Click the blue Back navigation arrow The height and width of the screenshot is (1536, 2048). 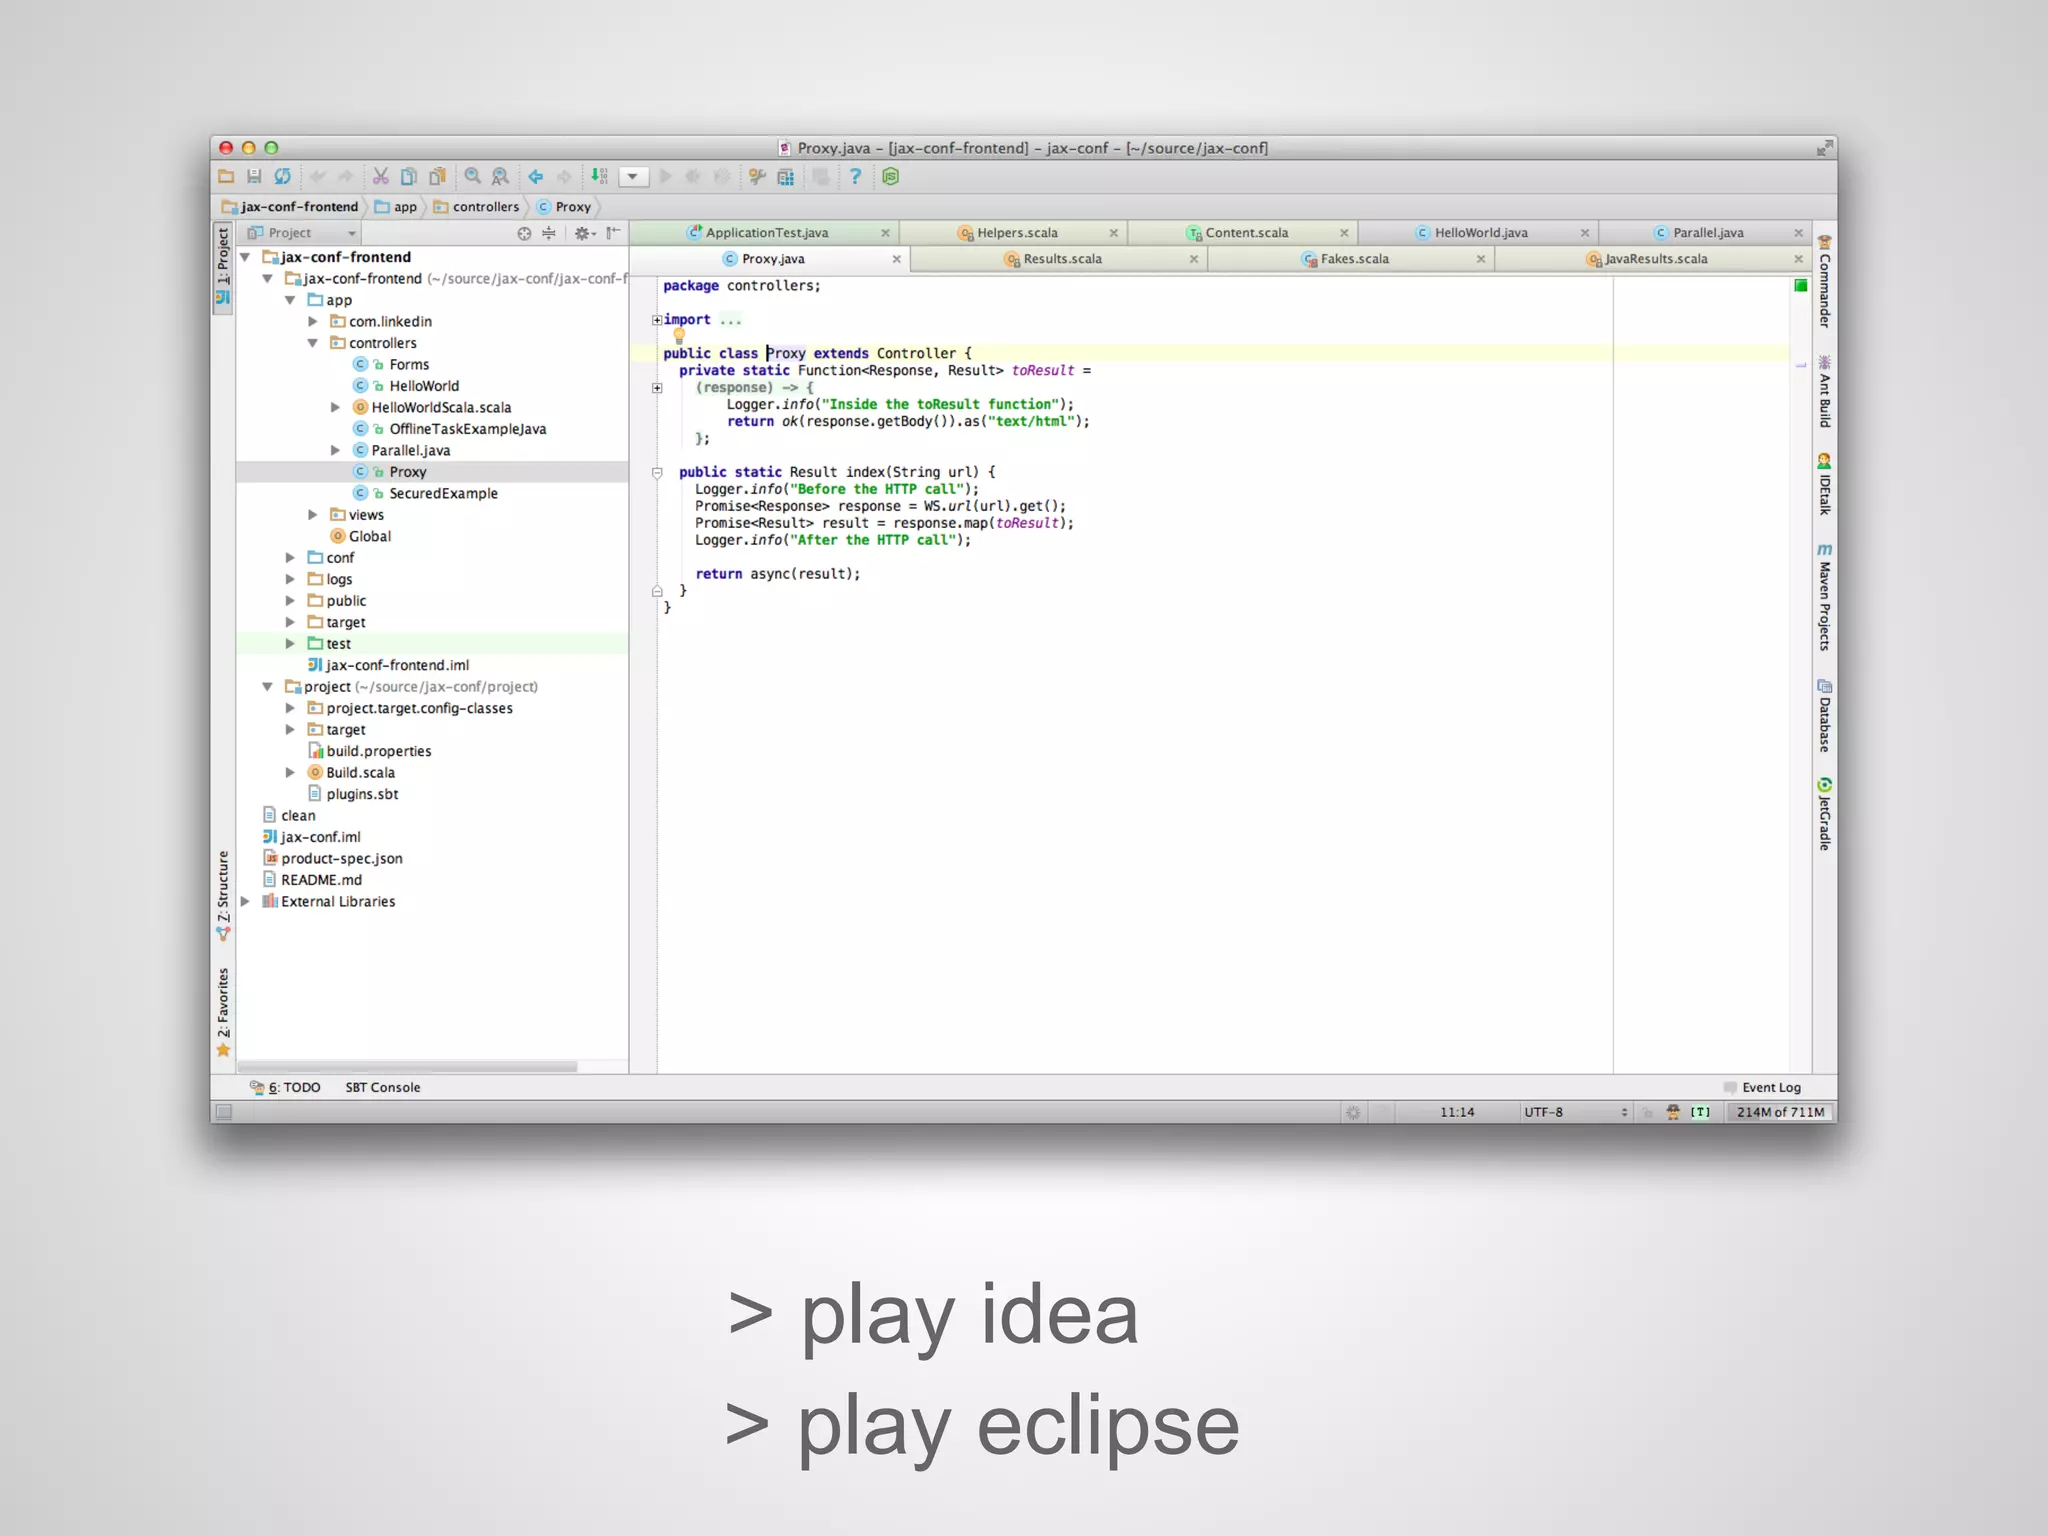coord(536,177)
